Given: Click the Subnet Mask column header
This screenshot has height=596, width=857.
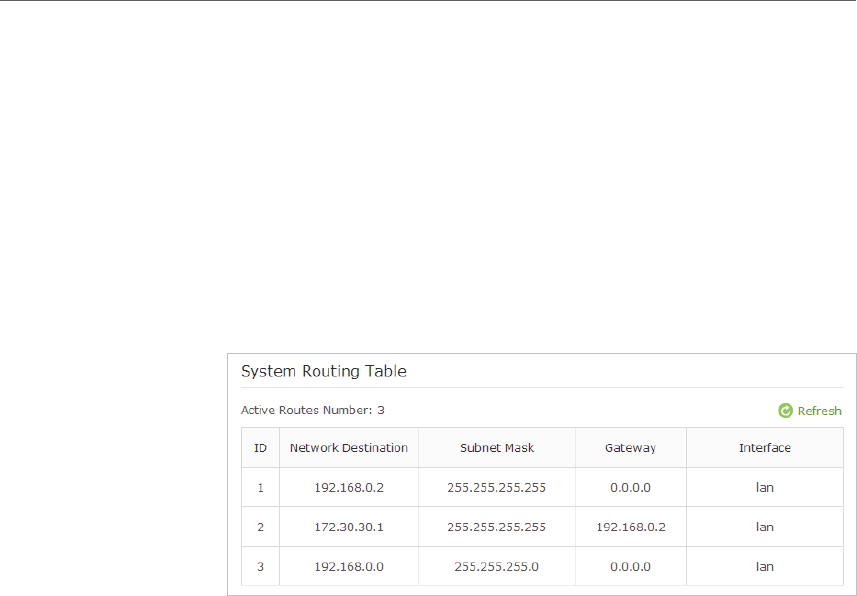Looking at the screenshot, I should (x=497, y=448).
